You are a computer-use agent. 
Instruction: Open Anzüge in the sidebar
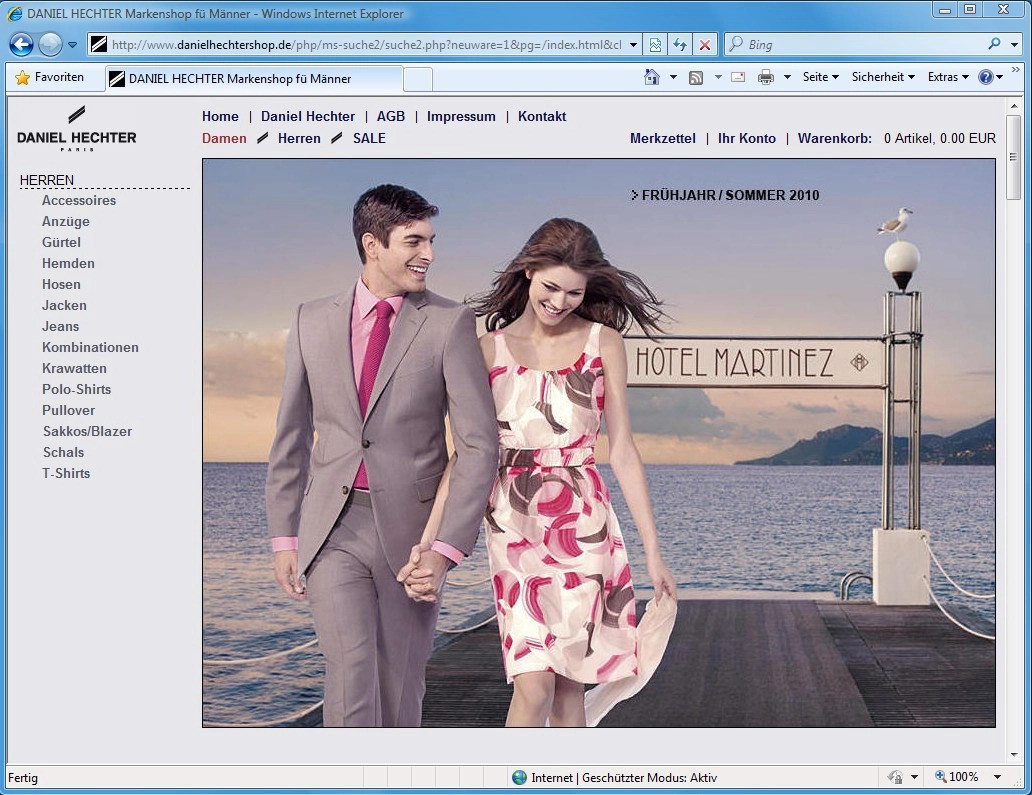(x=66, y=222)
